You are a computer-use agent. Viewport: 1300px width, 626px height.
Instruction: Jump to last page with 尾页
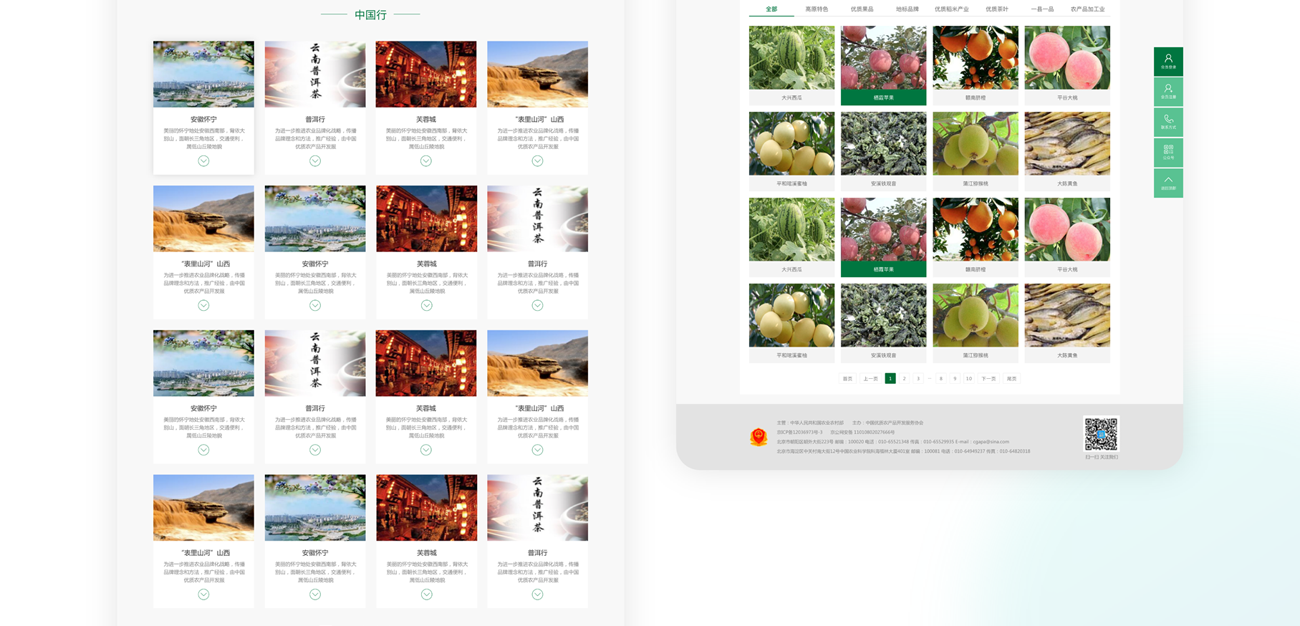coord(1011,379)
